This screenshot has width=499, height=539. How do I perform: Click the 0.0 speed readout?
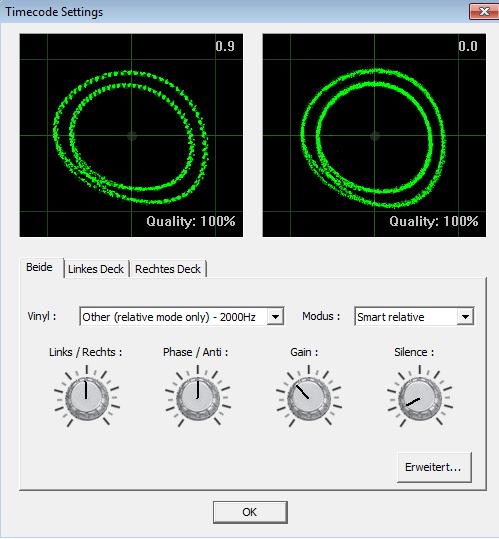tap(468, 46)
